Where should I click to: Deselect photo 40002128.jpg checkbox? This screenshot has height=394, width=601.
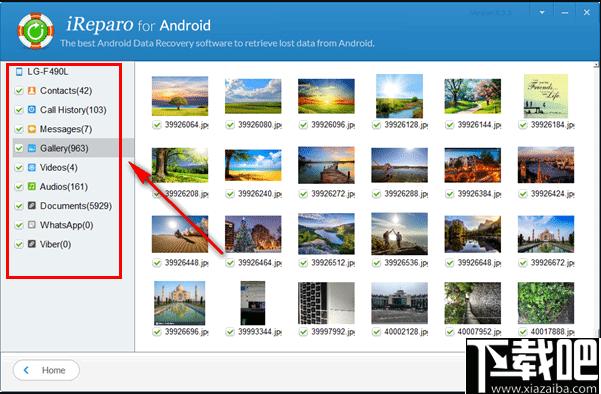[376, 332]
